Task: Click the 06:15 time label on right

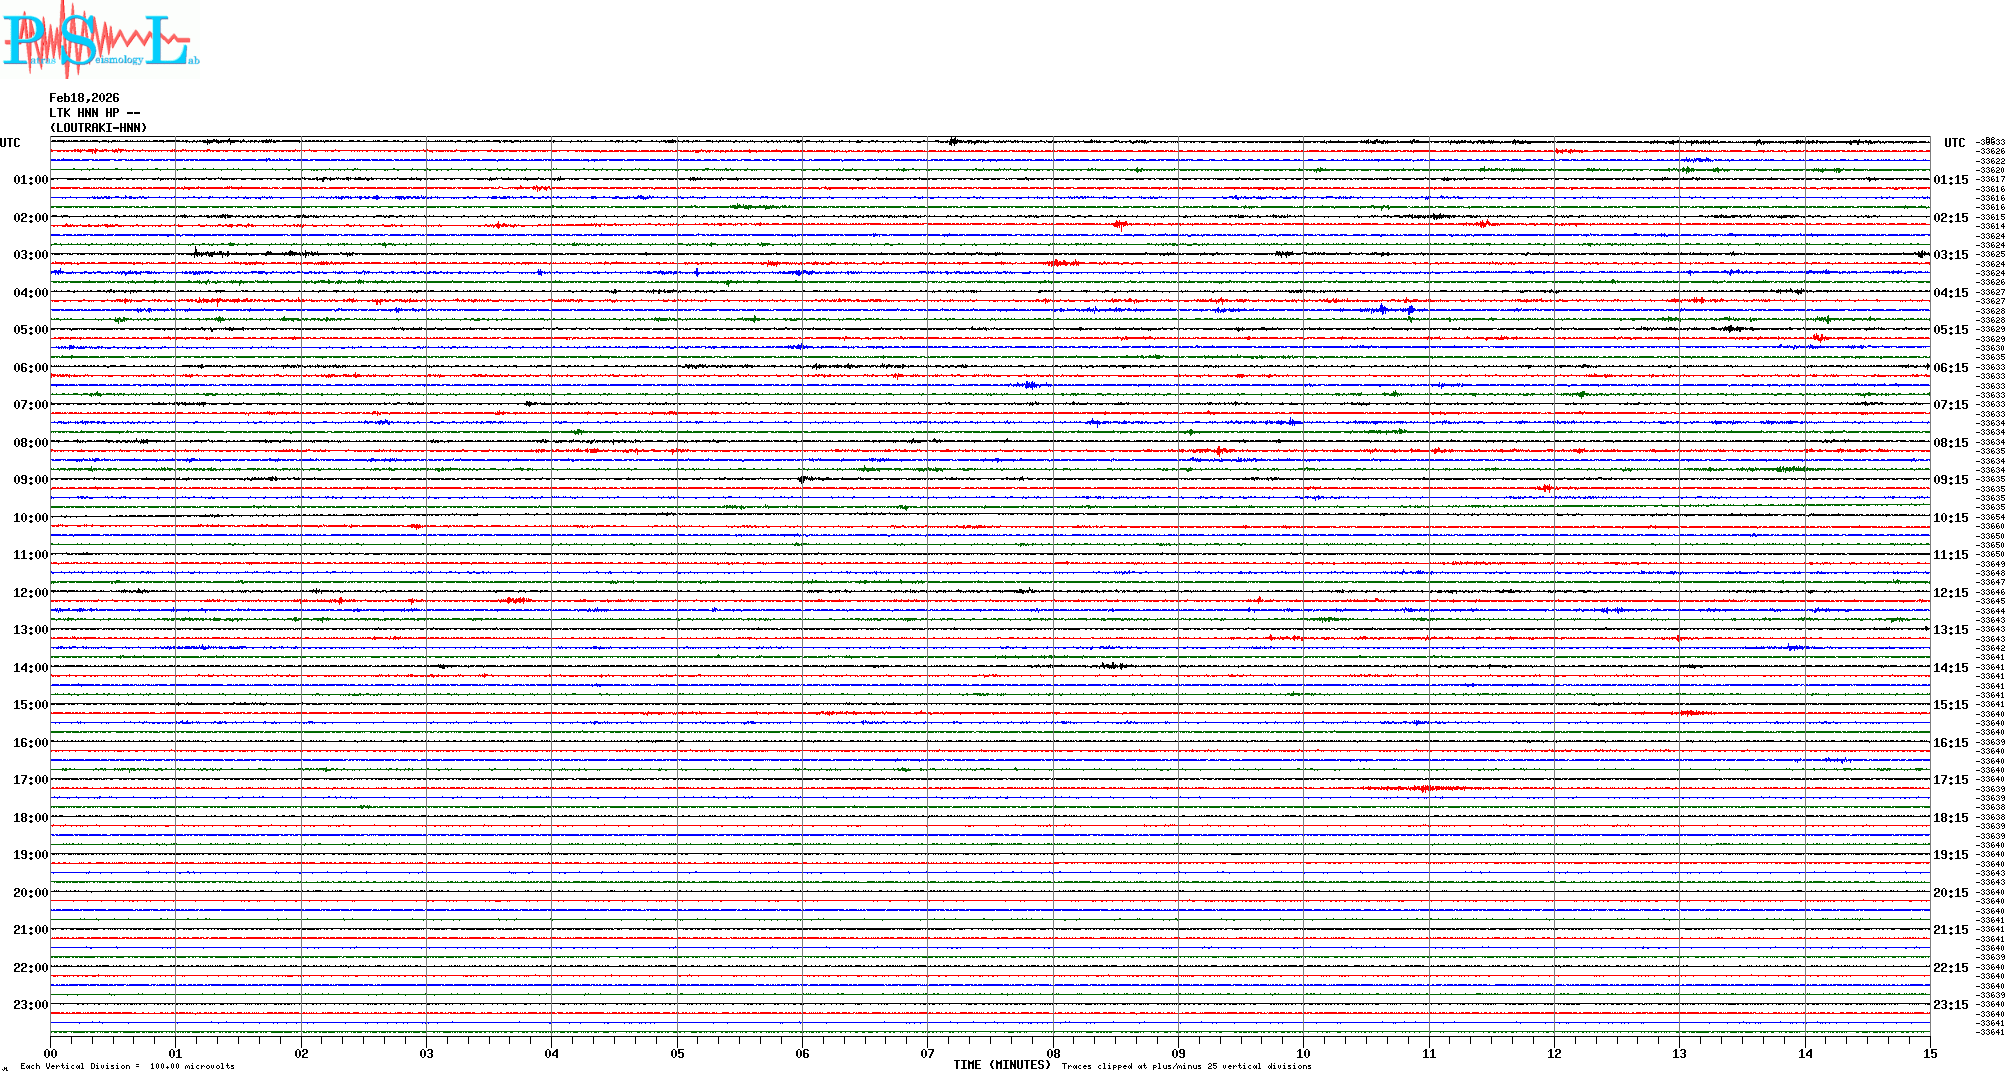Action: (x=1950, y=368)
